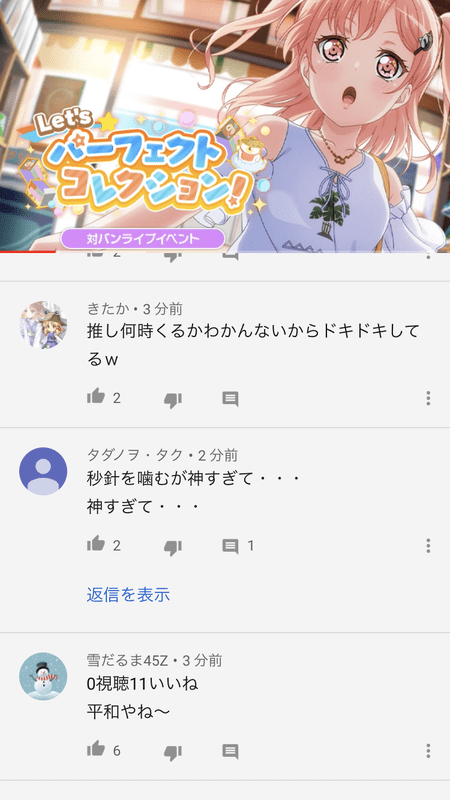The height and width of the screenshot is (800, 450).
Task: Open タダノヲ・タク's default profile avatar
Action: [x=43, y=471]
